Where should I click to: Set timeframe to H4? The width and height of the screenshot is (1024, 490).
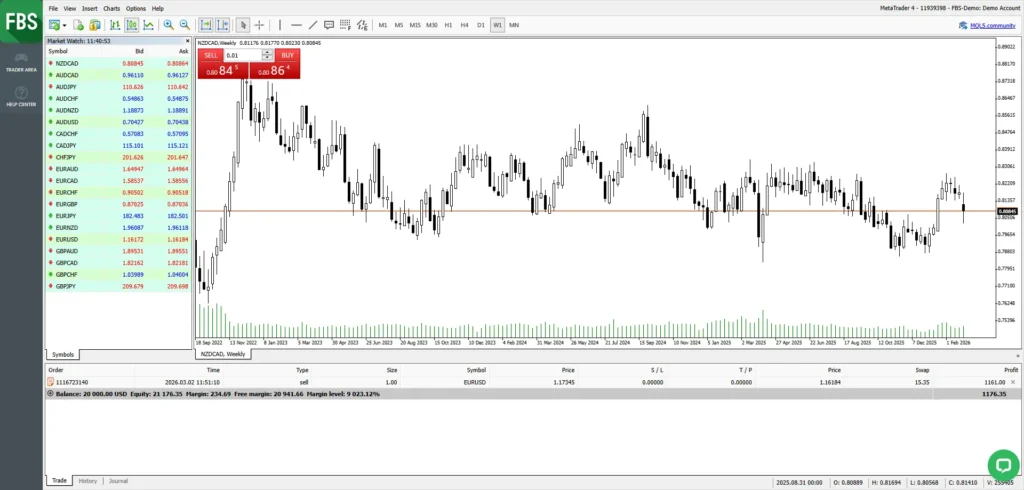(464, 25)
